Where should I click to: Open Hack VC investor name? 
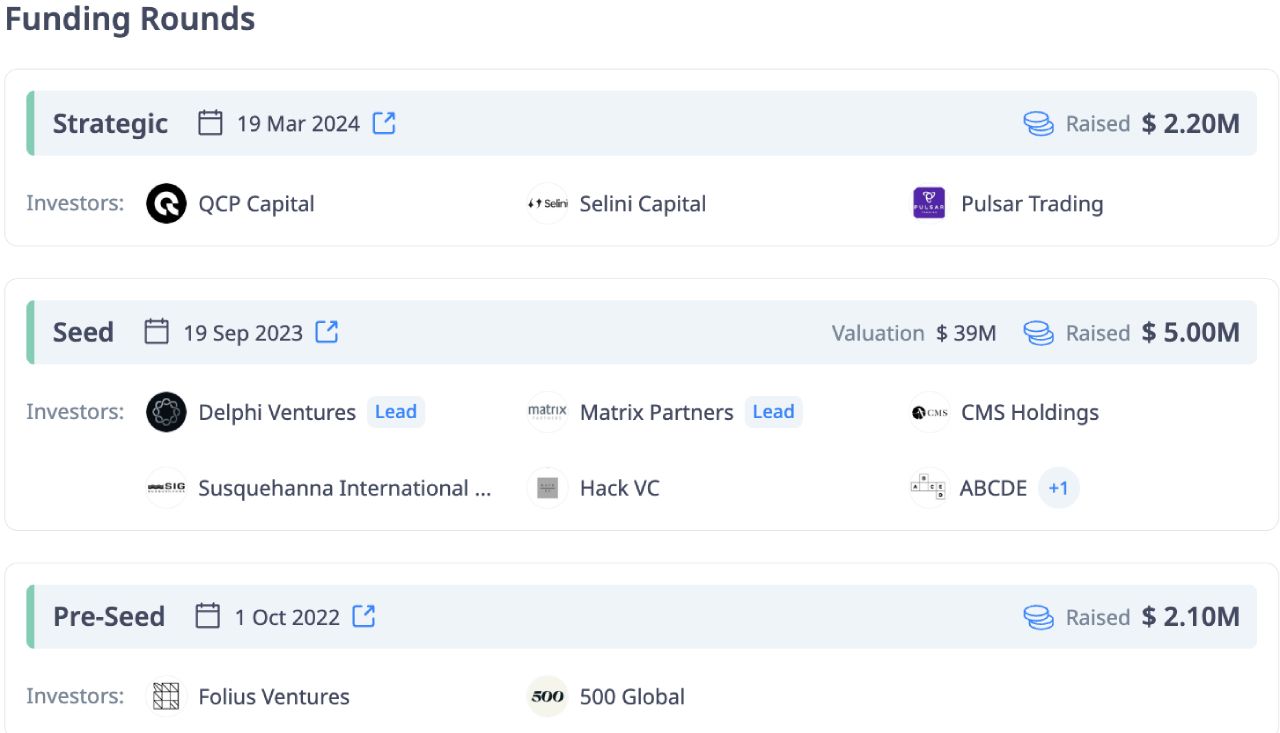(620, 488)
